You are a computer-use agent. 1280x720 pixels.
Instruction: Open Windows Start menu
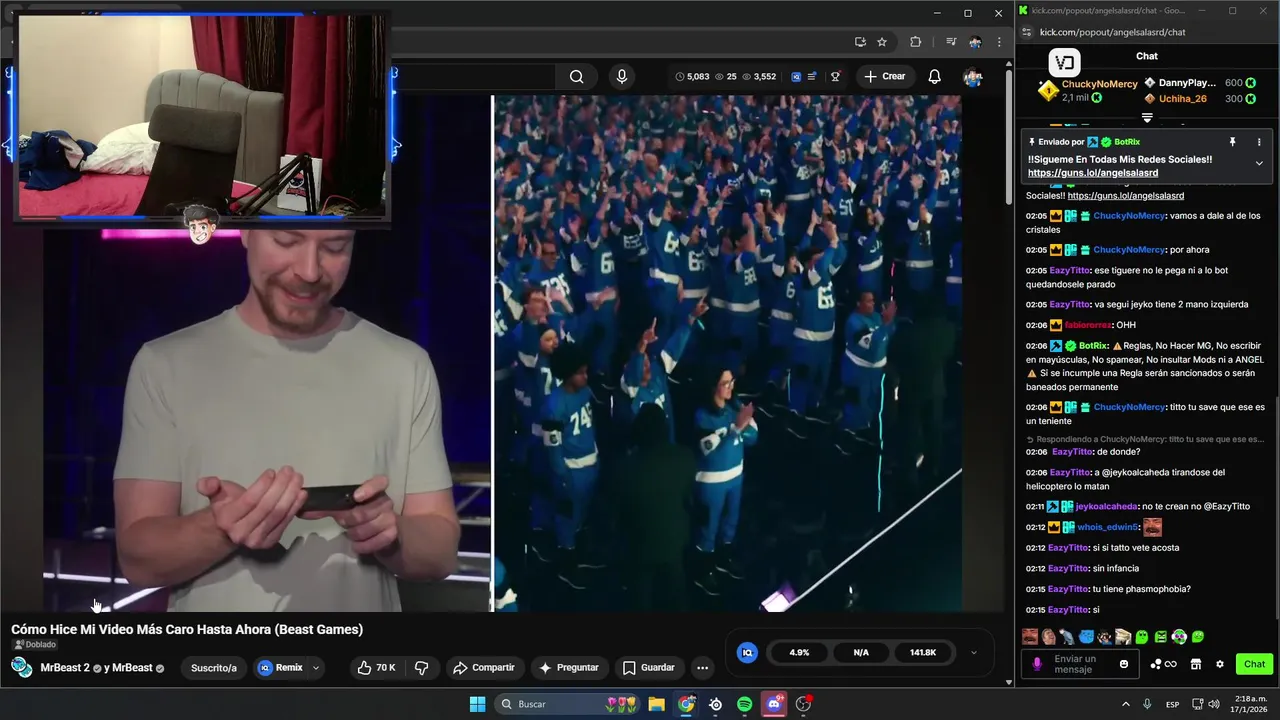pos(477,704)
